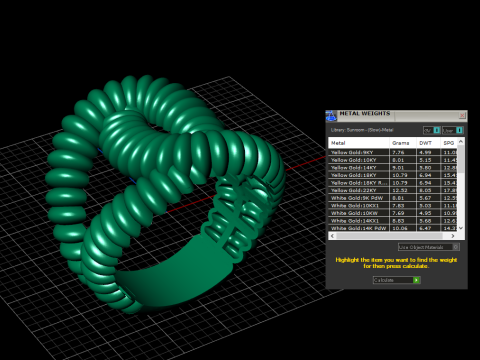
Task: Click the Metal column header
Action: 359,143
